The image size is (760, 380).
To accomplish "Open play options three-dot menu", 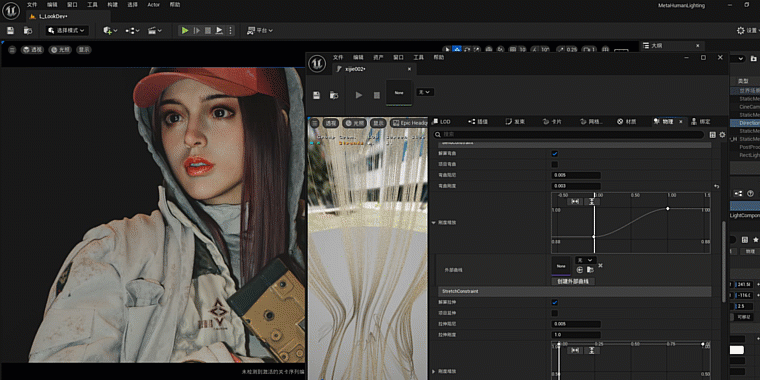I will (230, 31).
